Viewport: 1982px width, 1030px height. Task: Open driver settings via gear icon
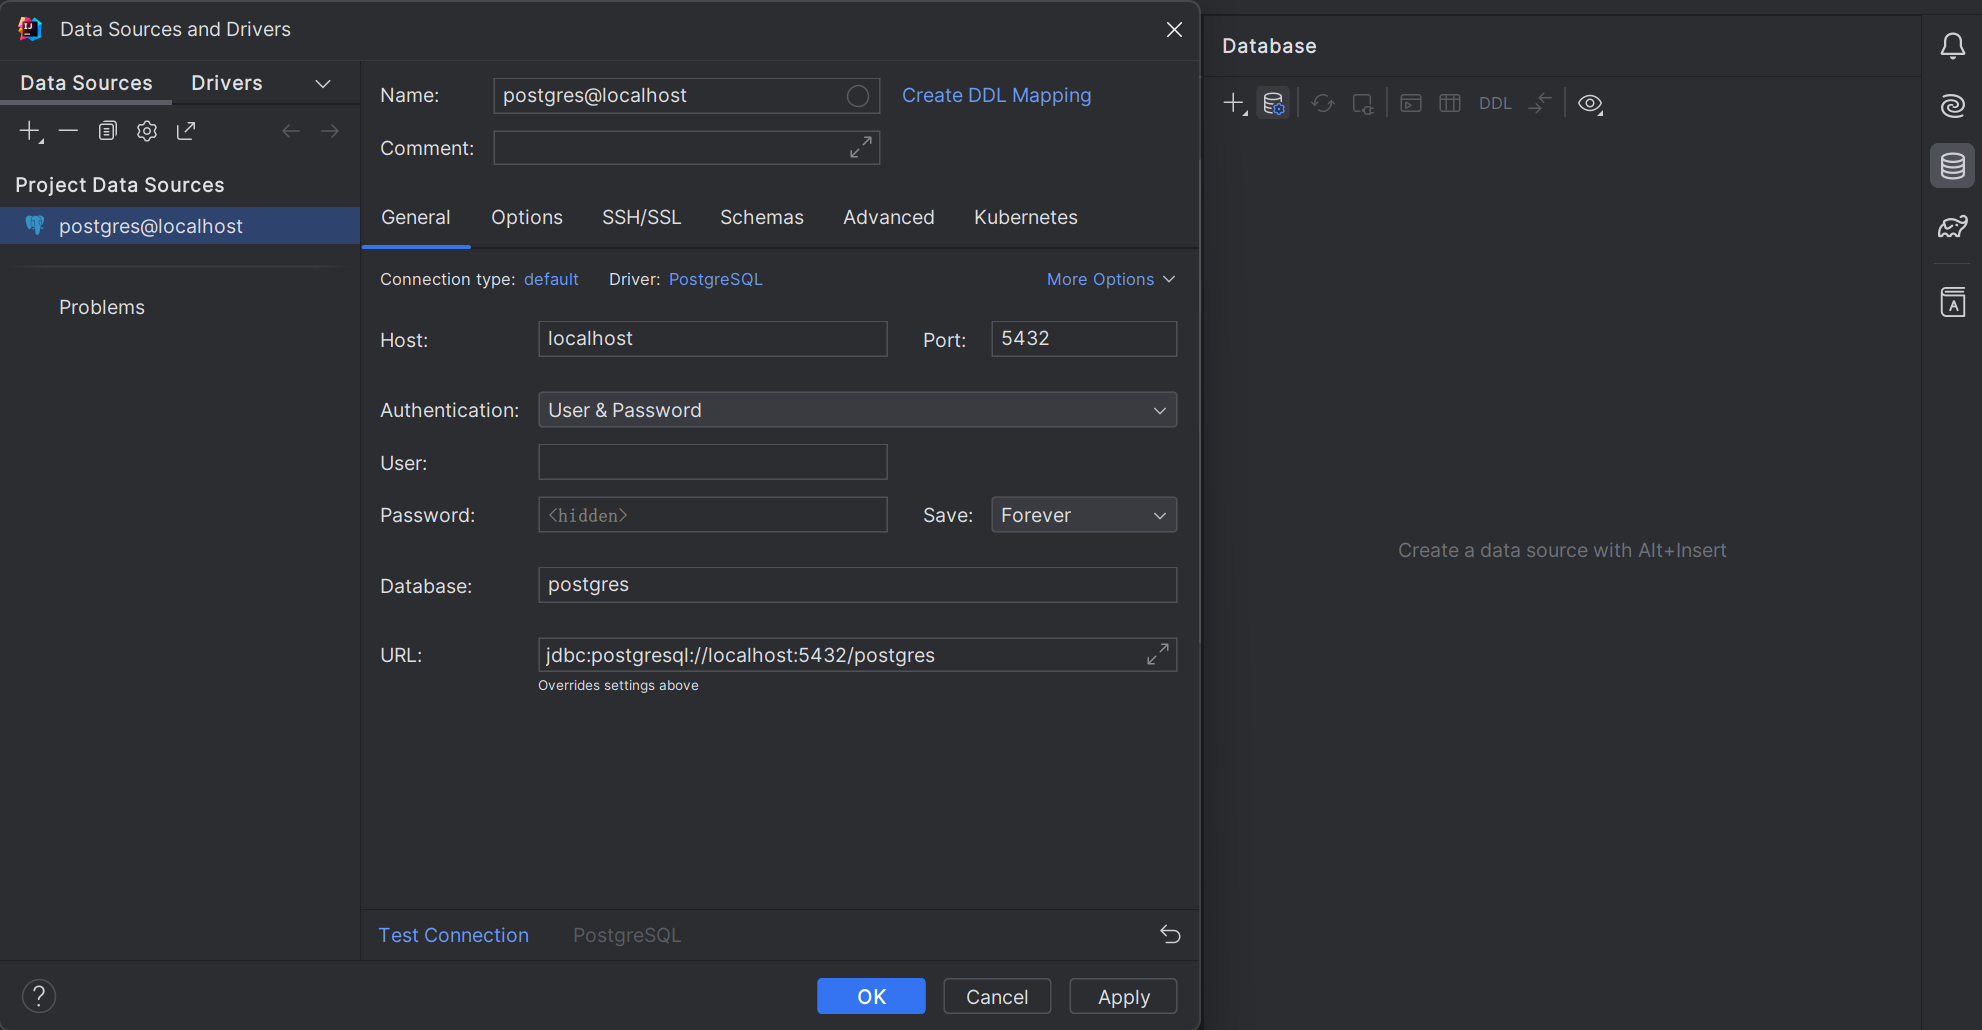(x=147, y=131)
